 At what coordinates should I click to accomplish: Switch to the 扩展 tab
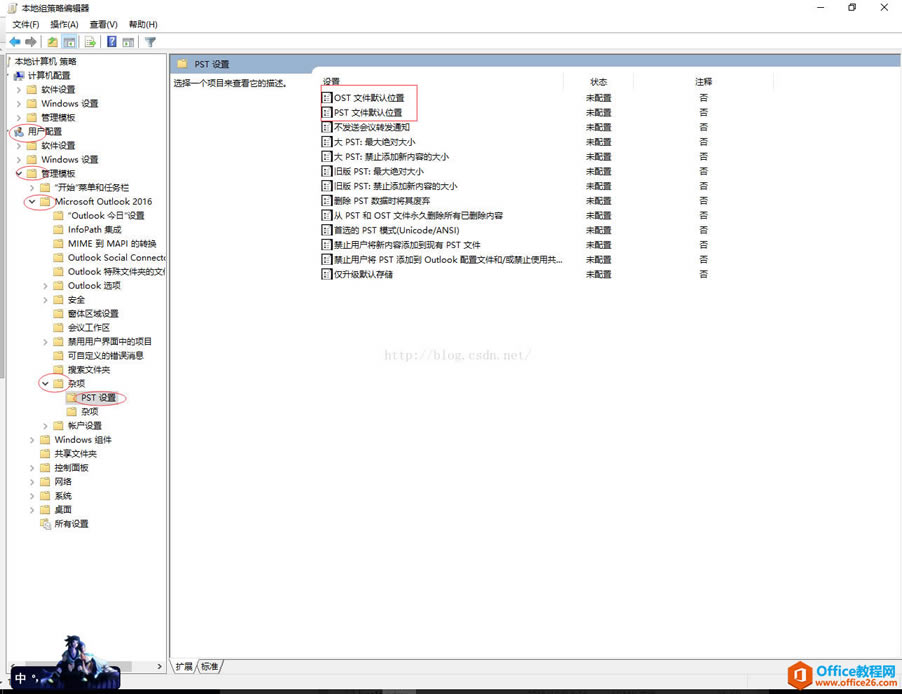(x=184, y=666)
